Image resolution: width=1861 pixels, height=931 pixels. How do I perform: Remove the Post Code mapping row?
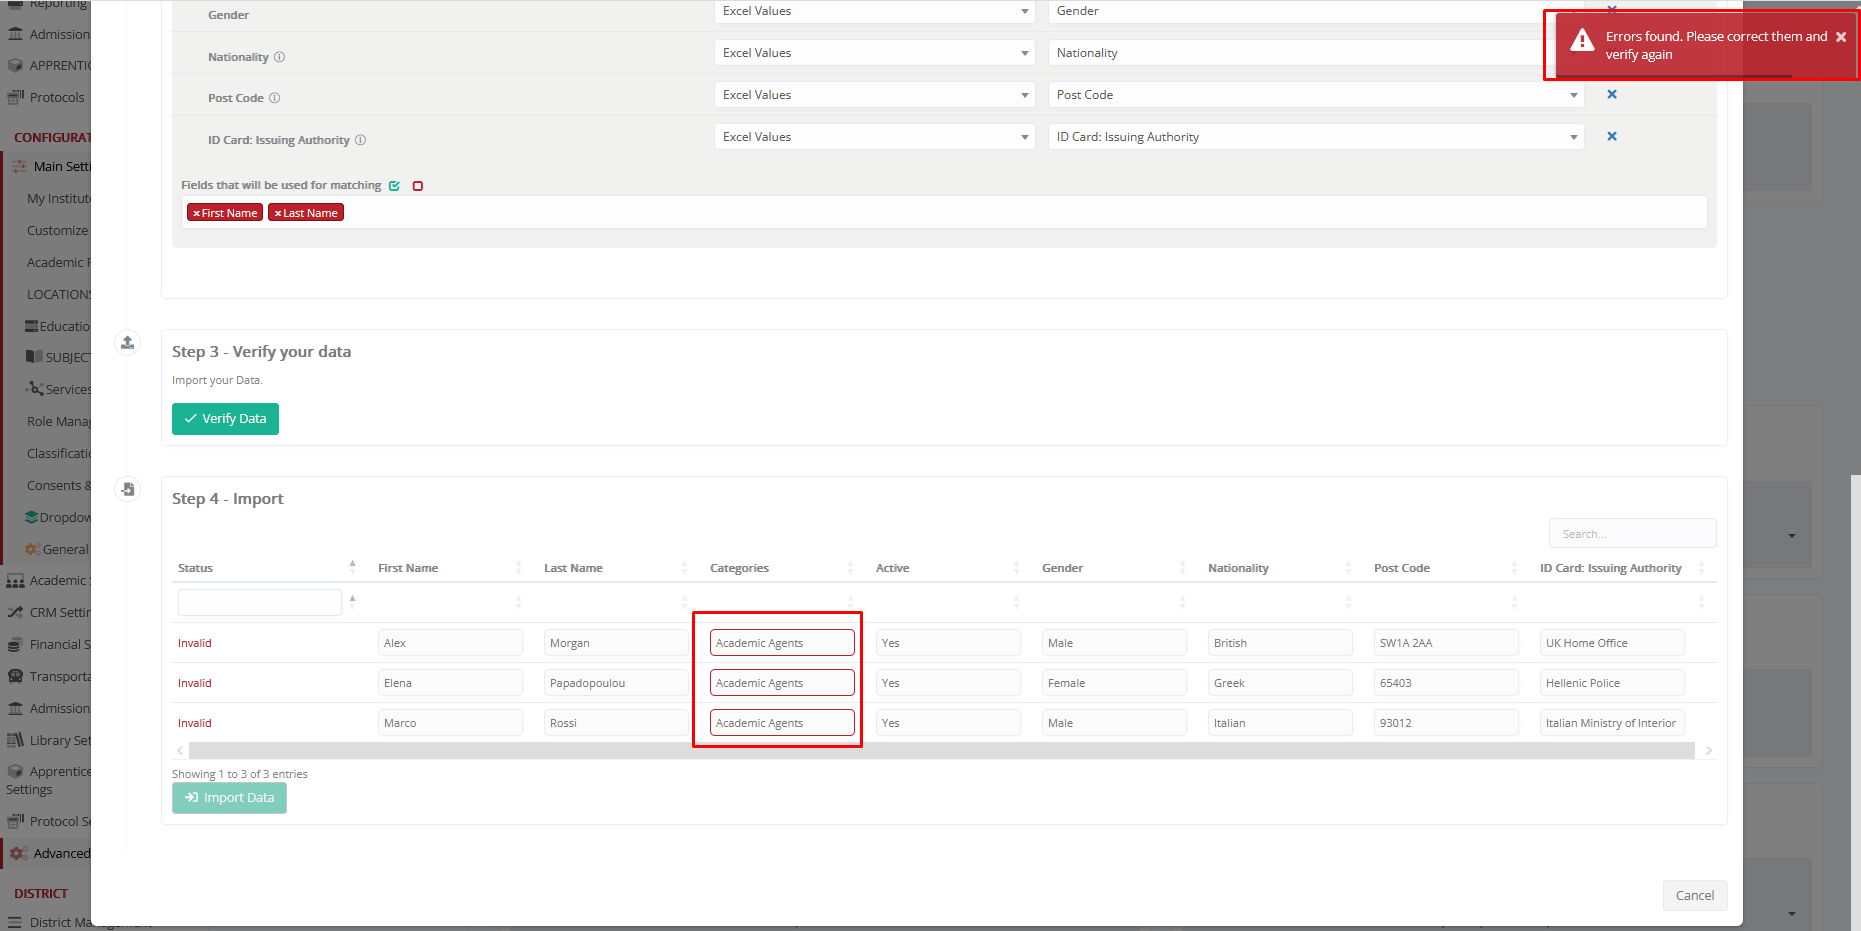(1611, 95)
